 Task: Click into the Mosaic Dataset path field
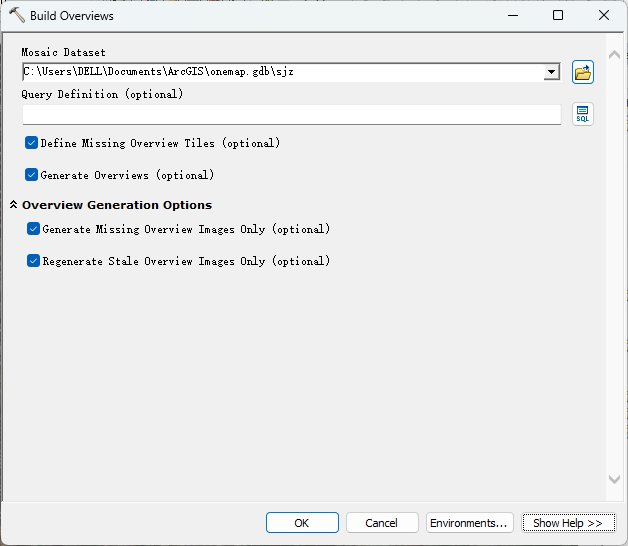(x=283, y=72)
